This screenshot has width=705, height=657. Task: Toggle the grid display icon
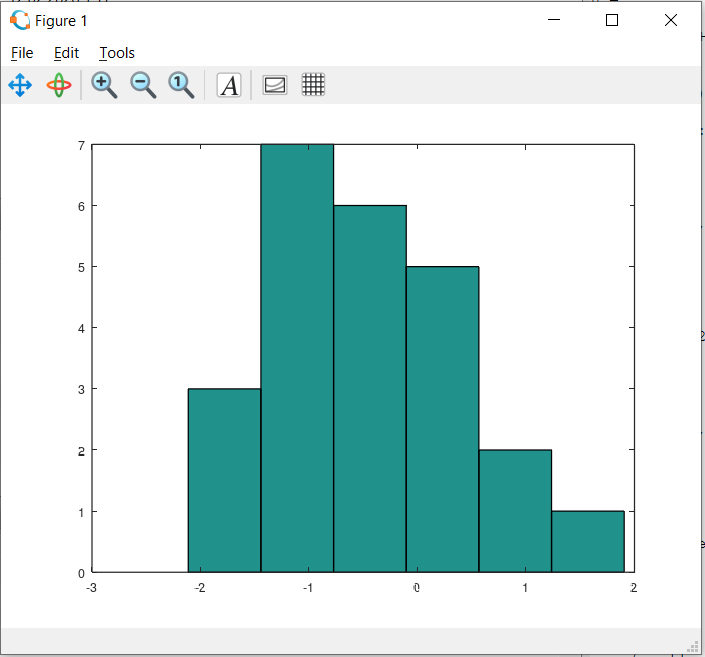coord(313,85)
